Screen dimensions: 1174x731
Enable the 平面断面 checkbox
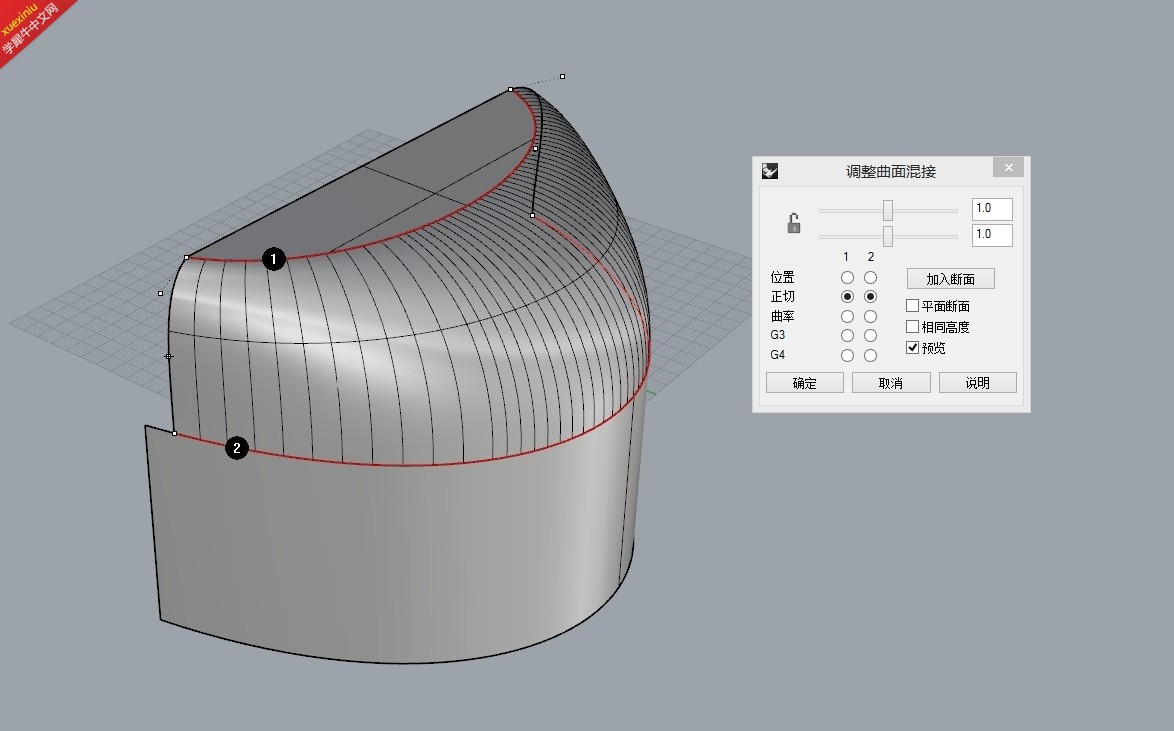[x=912, y=306]
